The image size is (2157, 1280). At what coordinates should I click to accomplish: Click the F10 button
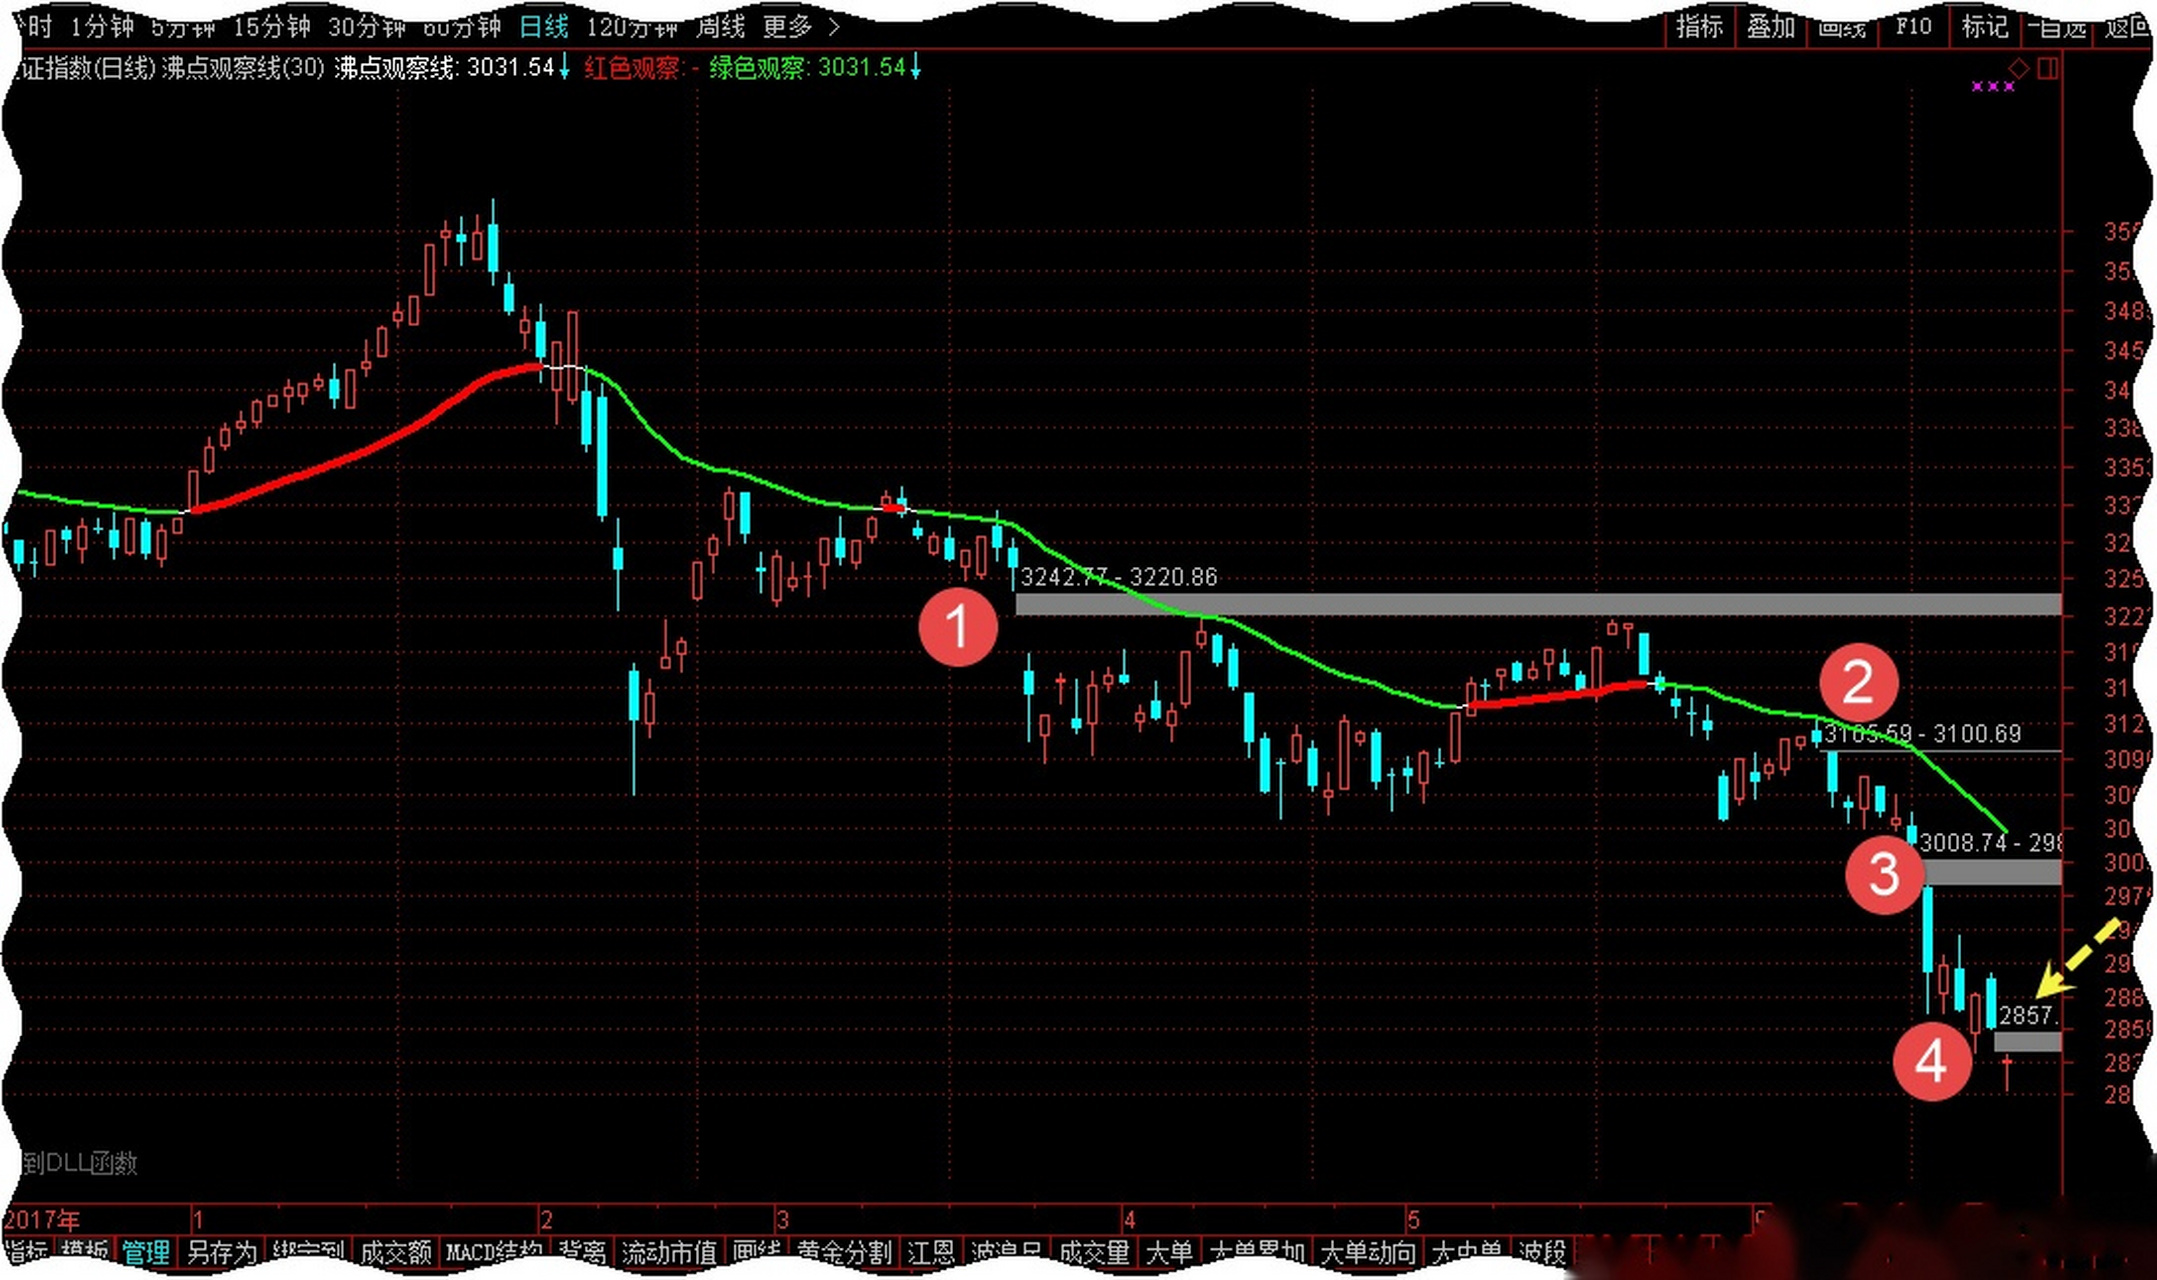(x=1913, y=27)
